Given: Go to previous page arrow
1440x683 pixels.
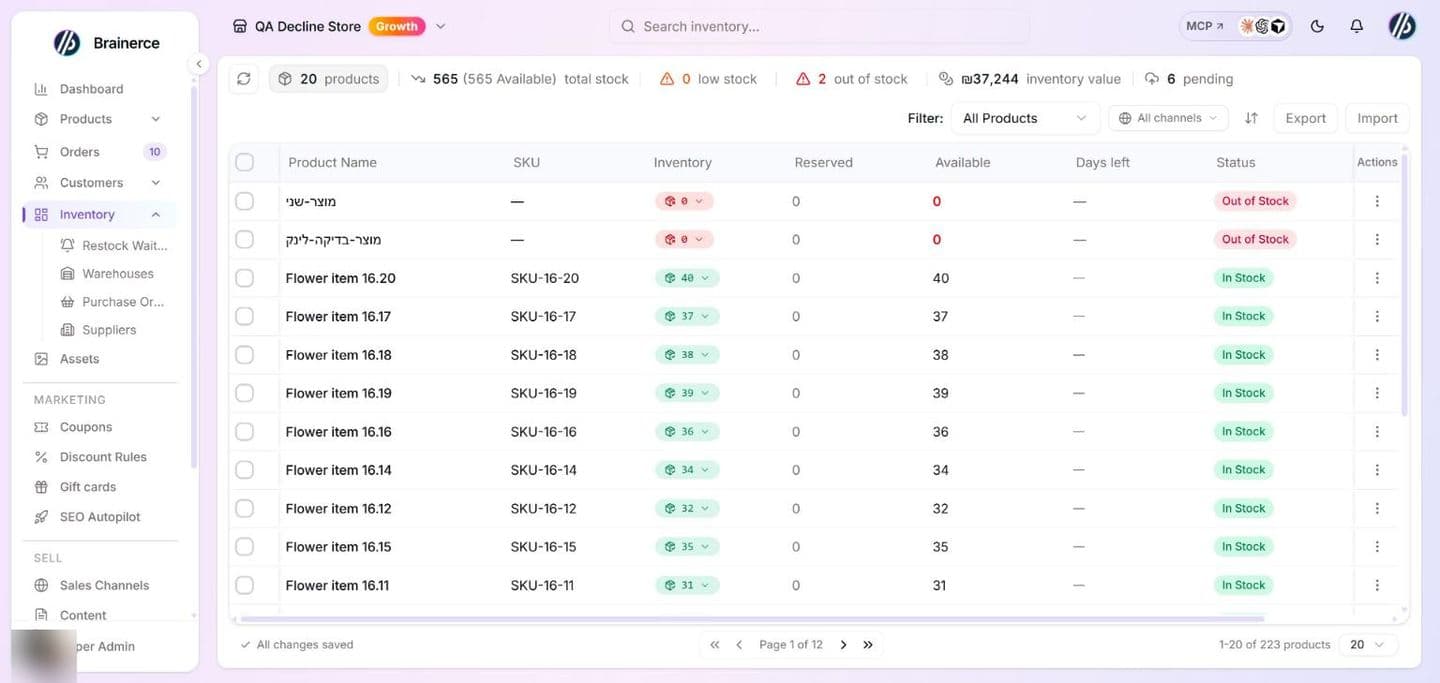Looking at the screenshot, I should click(739, 645).
